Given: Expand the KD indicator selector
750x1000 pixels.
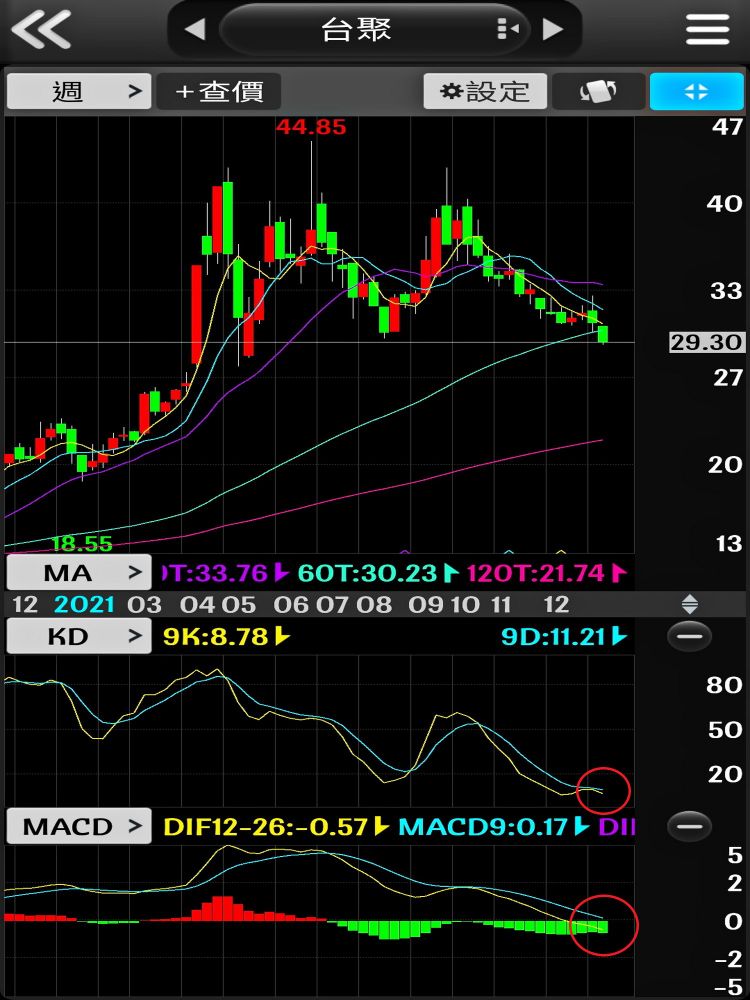Looking at the screenshot, I should (x=79, y=636).
